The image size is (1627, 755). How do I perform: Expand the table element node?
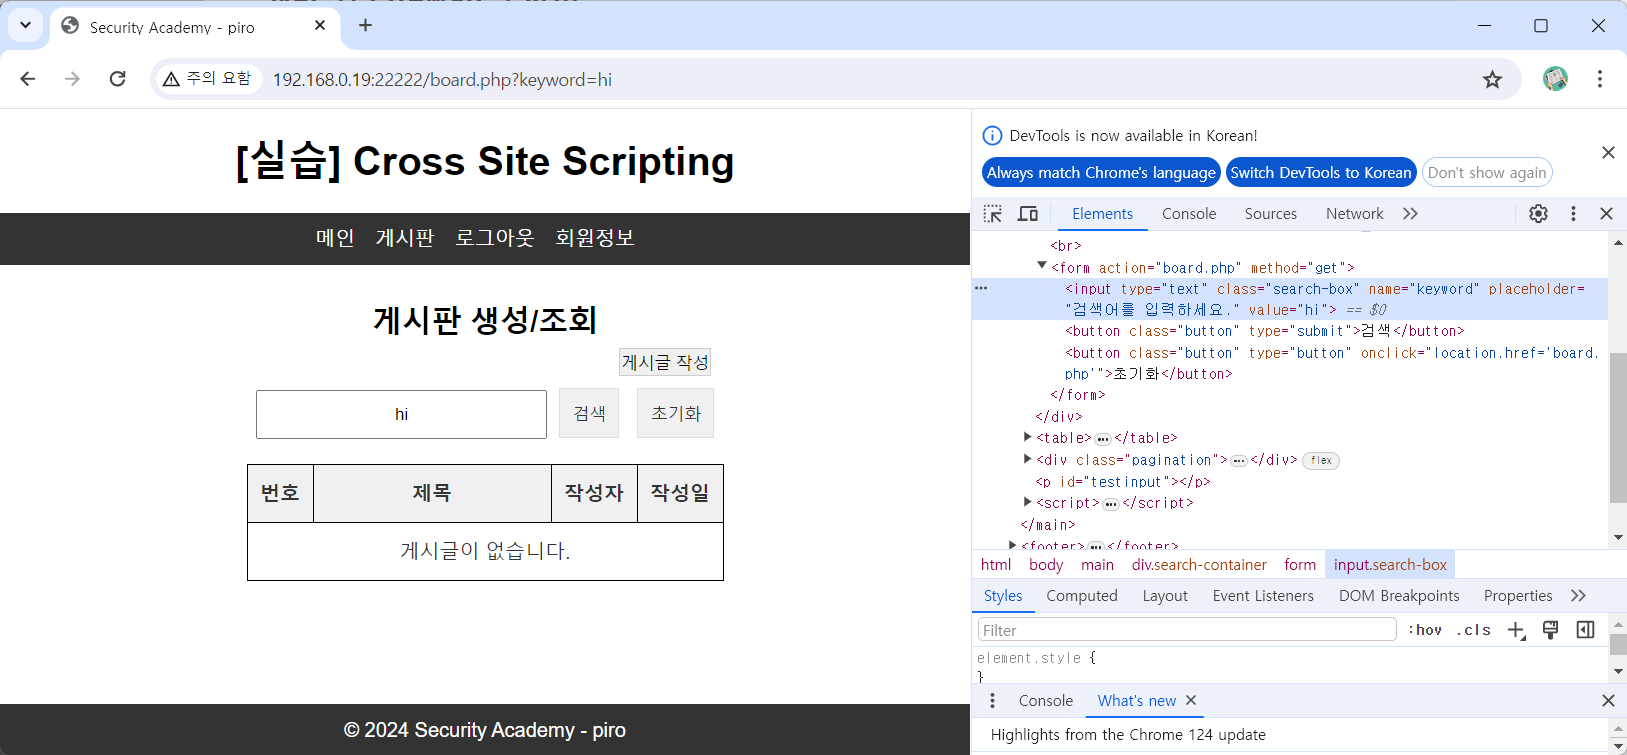point(1028,437)
